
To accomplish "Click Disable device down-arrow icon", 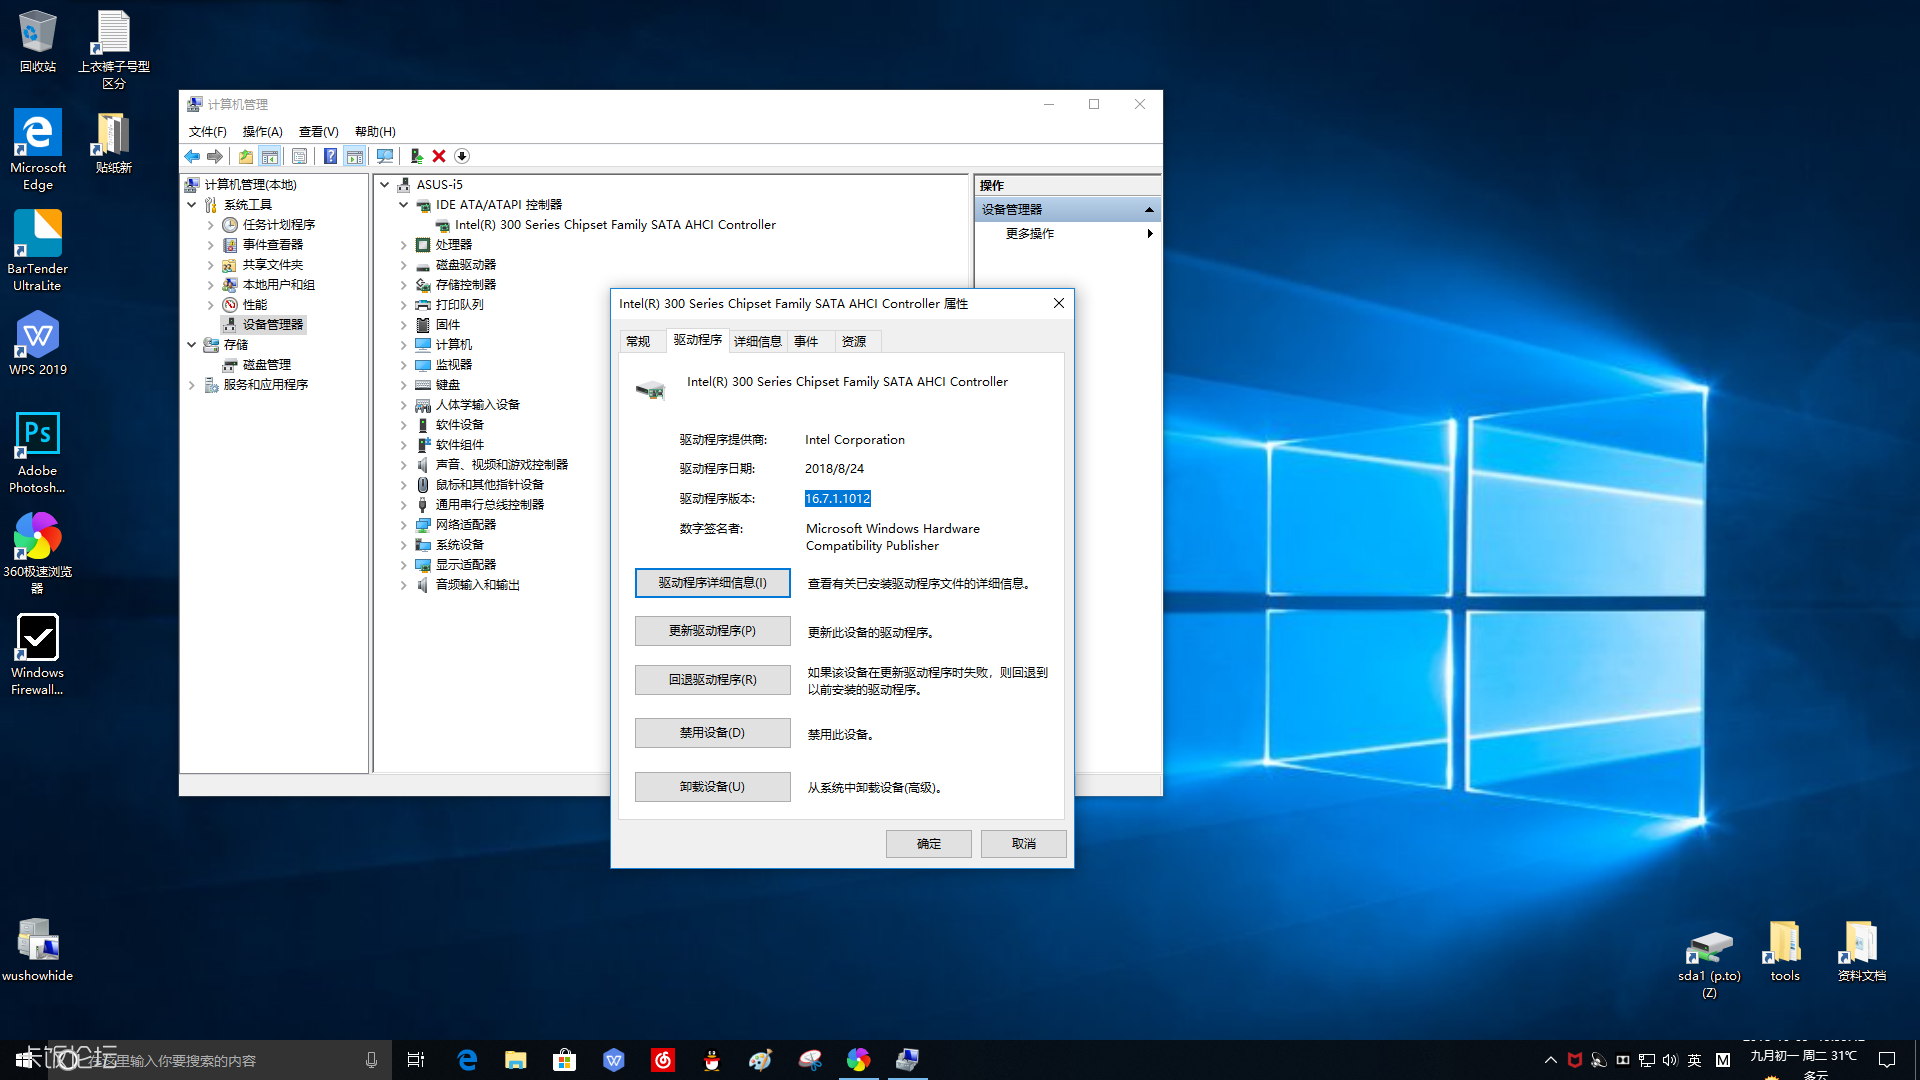I will click(462, 156).
